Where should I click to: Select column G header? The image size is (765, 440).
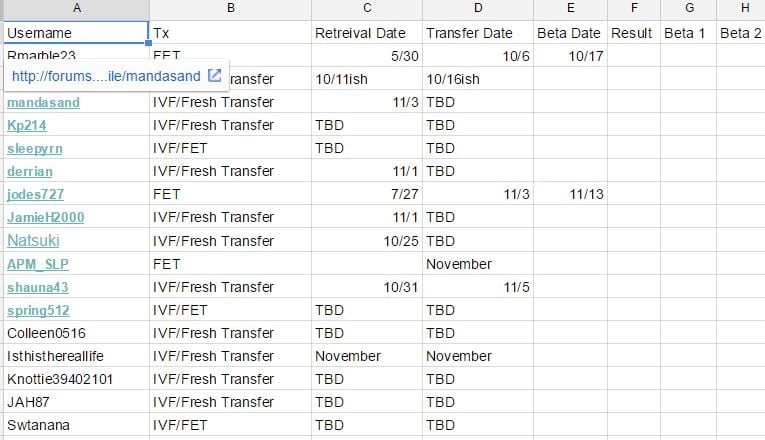(689, 8)
